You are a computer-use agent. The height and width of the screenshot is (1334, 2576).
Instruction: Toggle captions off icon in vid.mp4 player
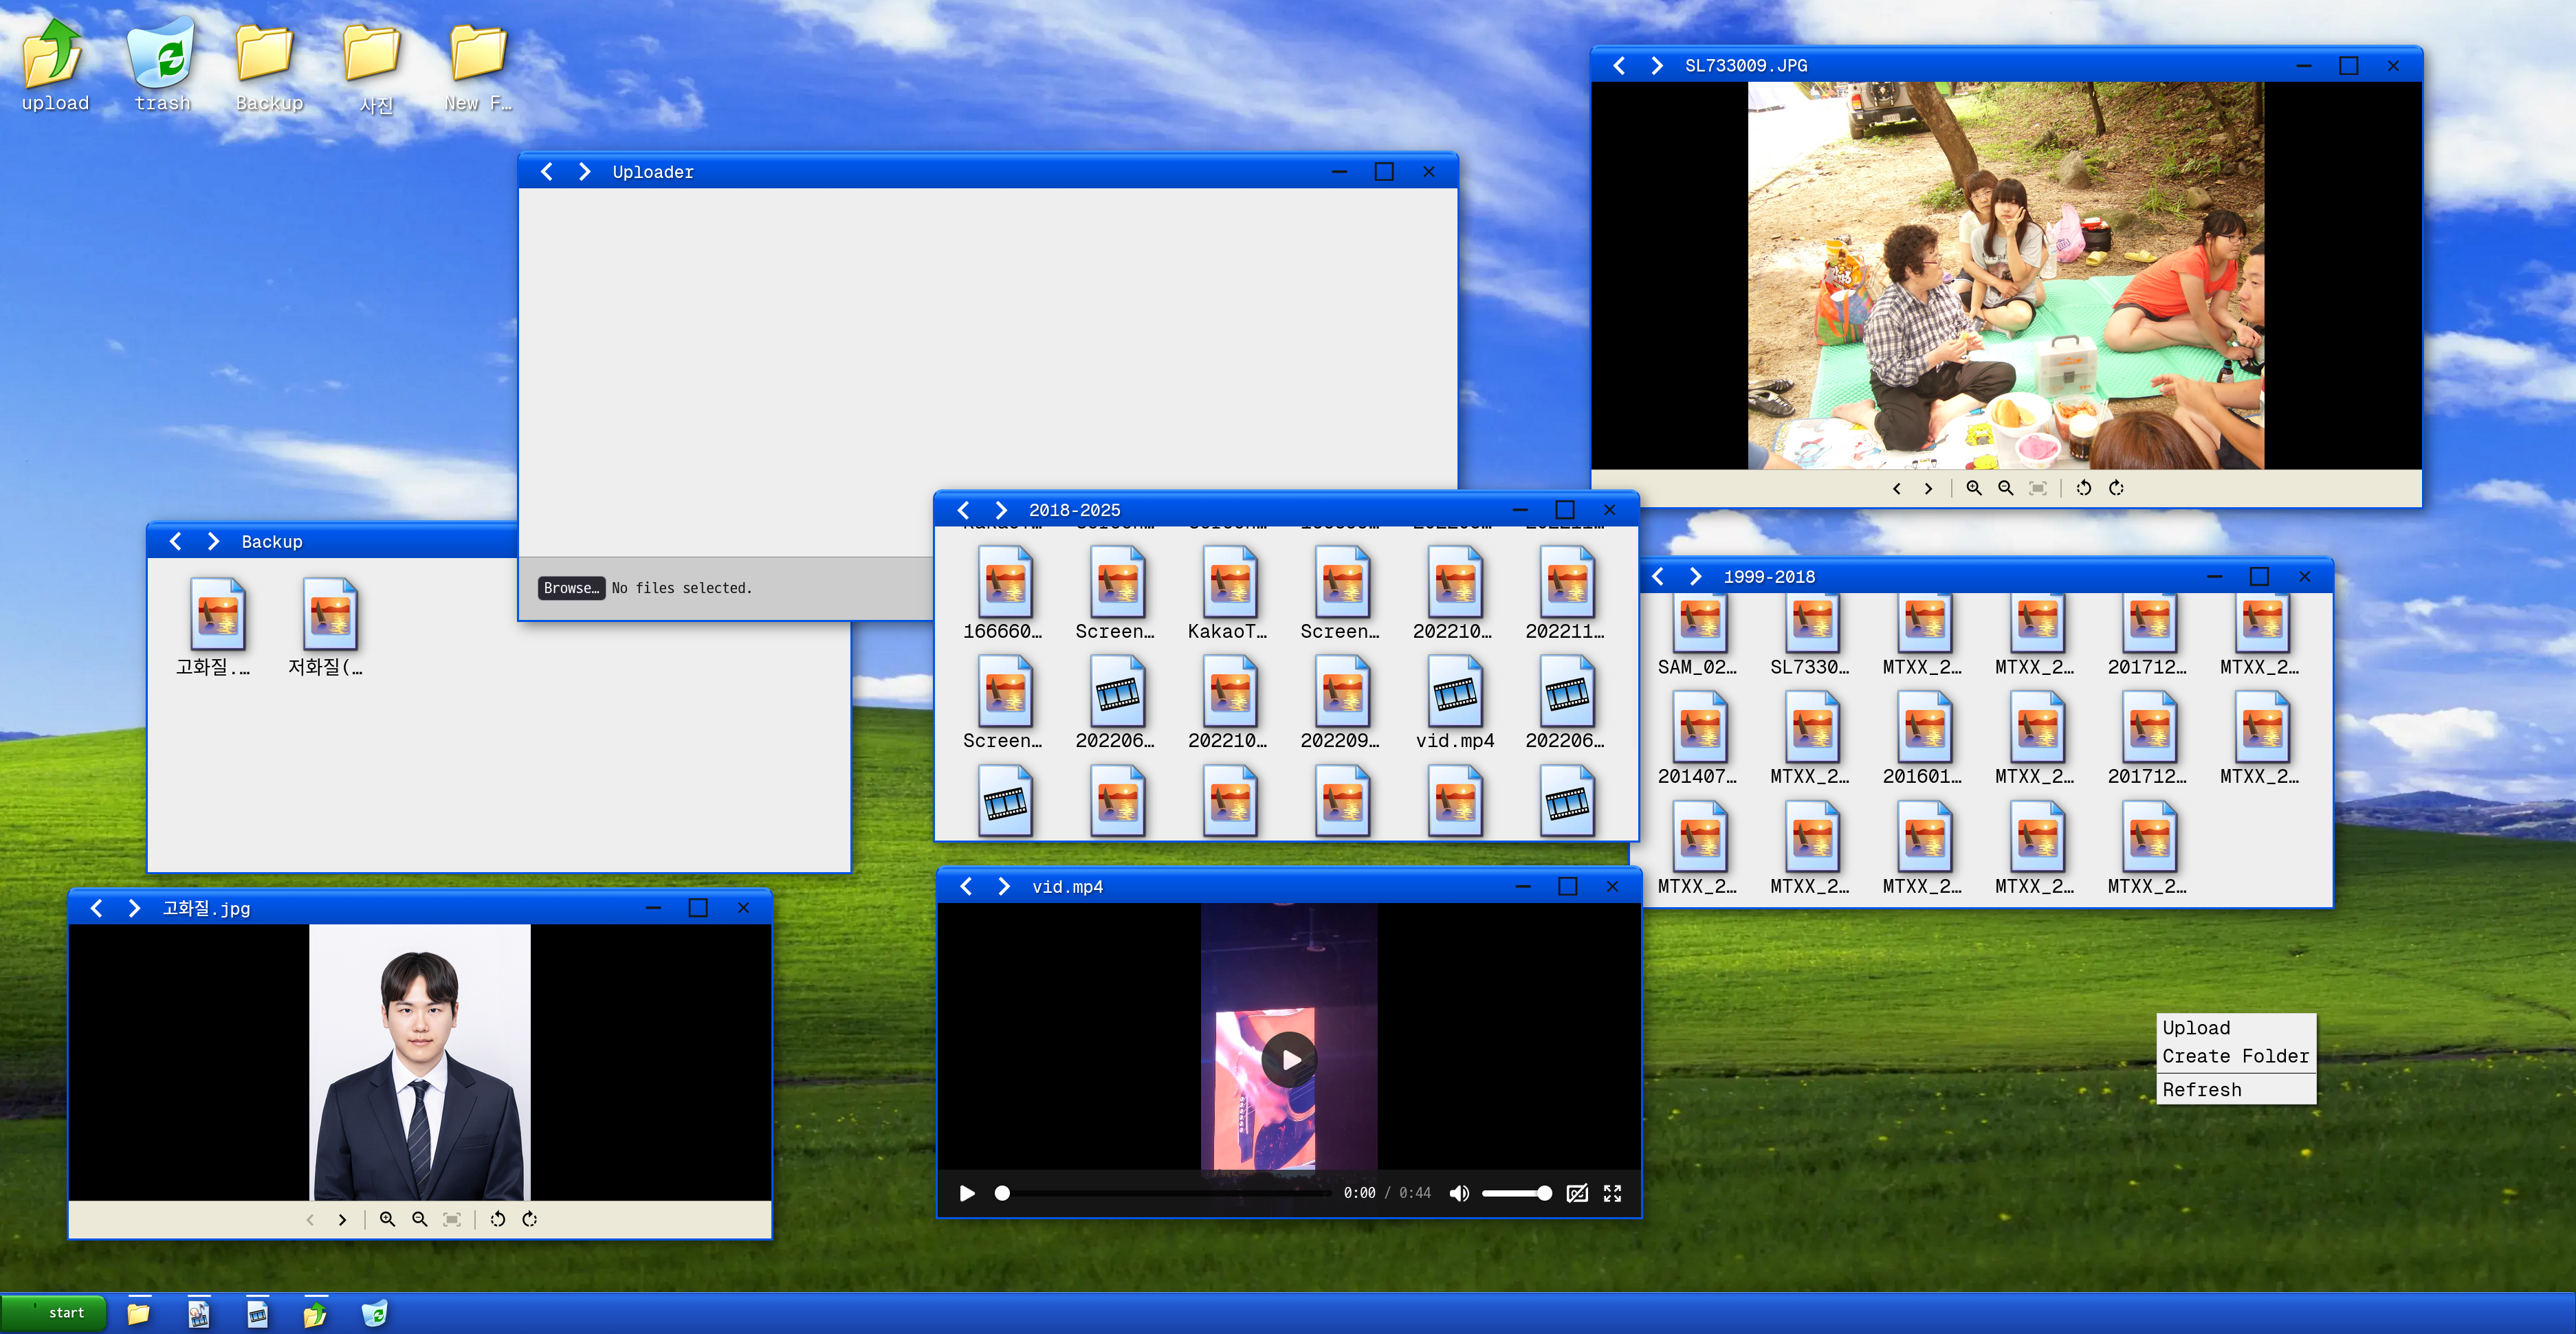click(1577, 1193)
